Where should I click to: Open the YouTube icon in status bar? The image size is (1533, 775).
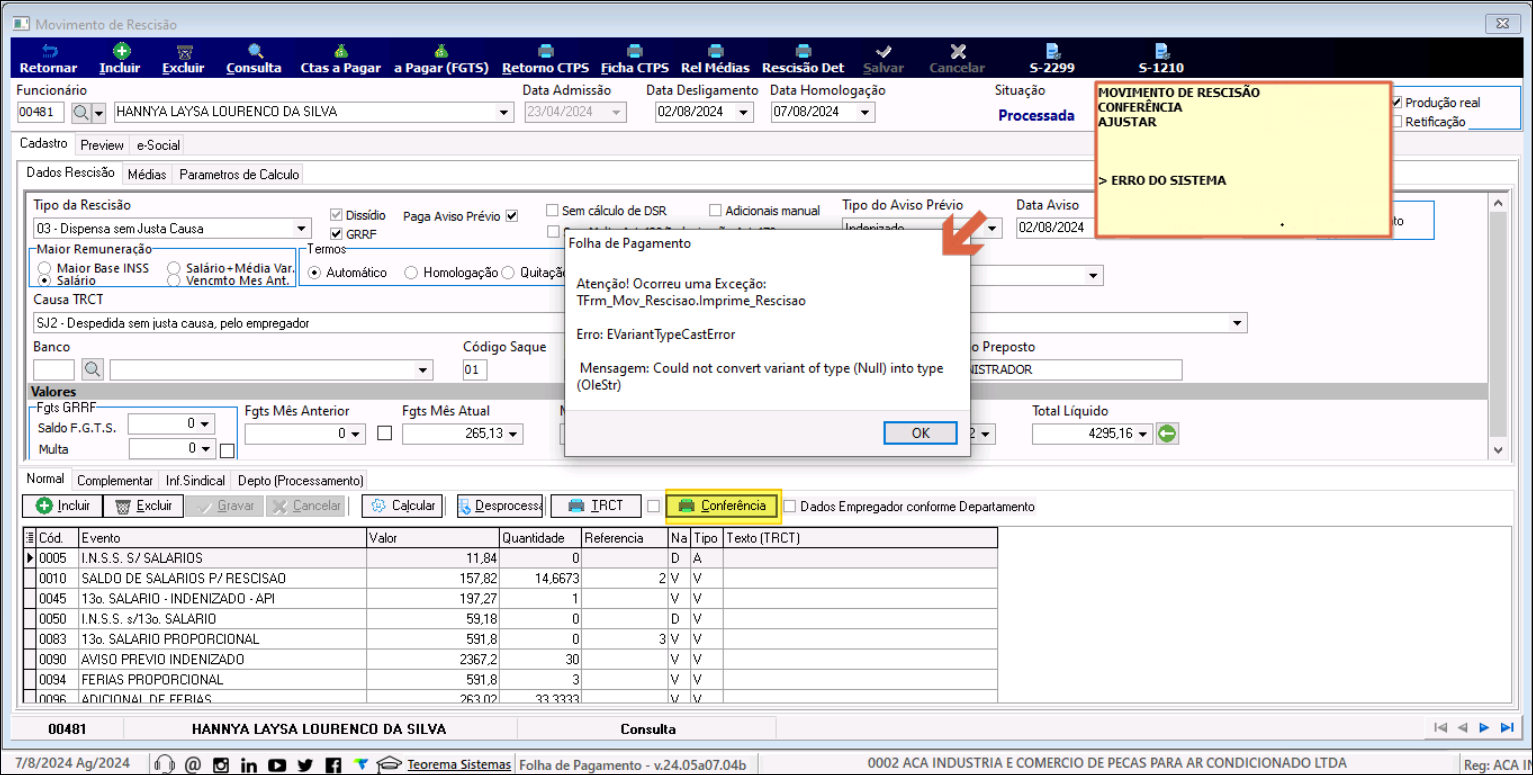coord(277,765)
